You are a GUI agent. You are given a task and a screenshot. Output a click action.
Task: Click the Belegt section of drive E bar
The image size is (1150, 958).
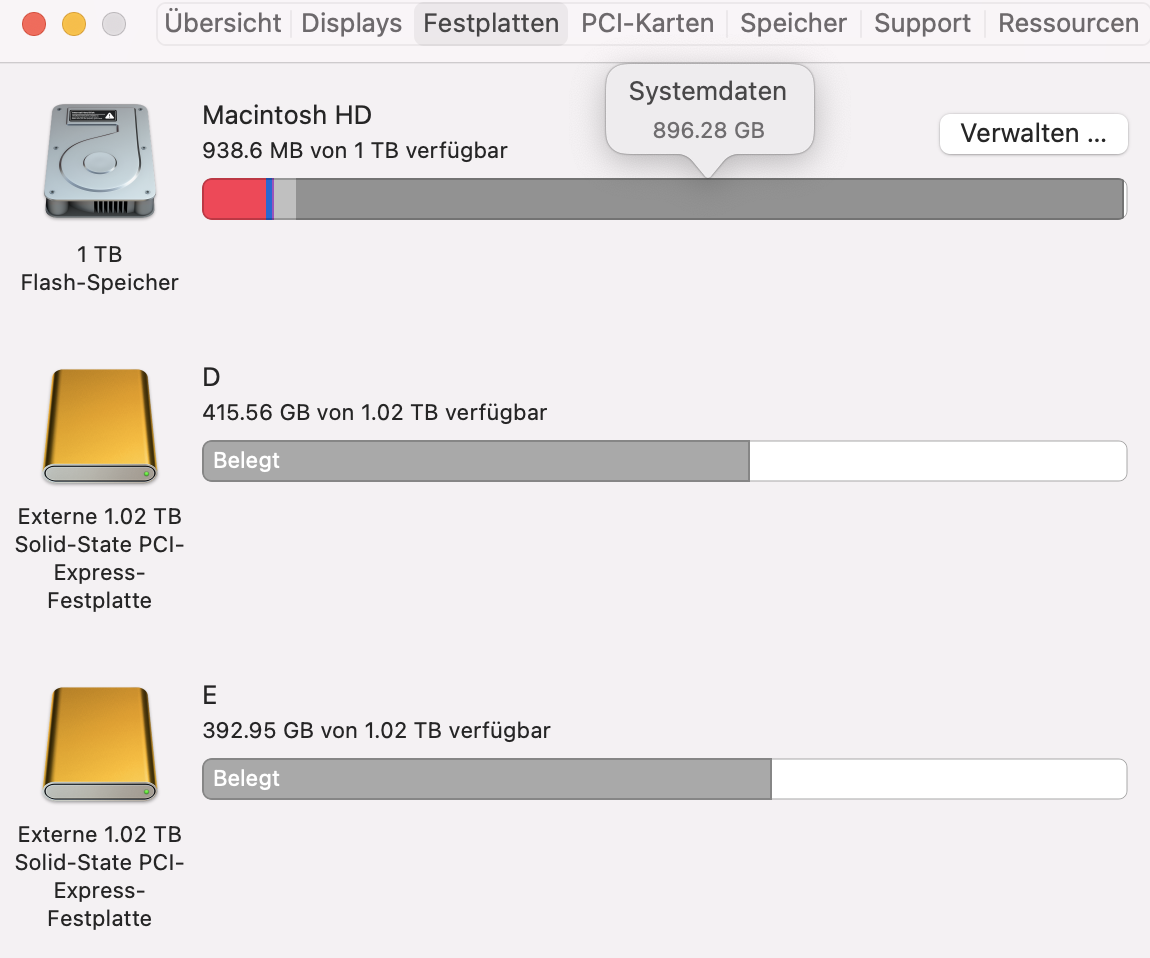[487, 779]
